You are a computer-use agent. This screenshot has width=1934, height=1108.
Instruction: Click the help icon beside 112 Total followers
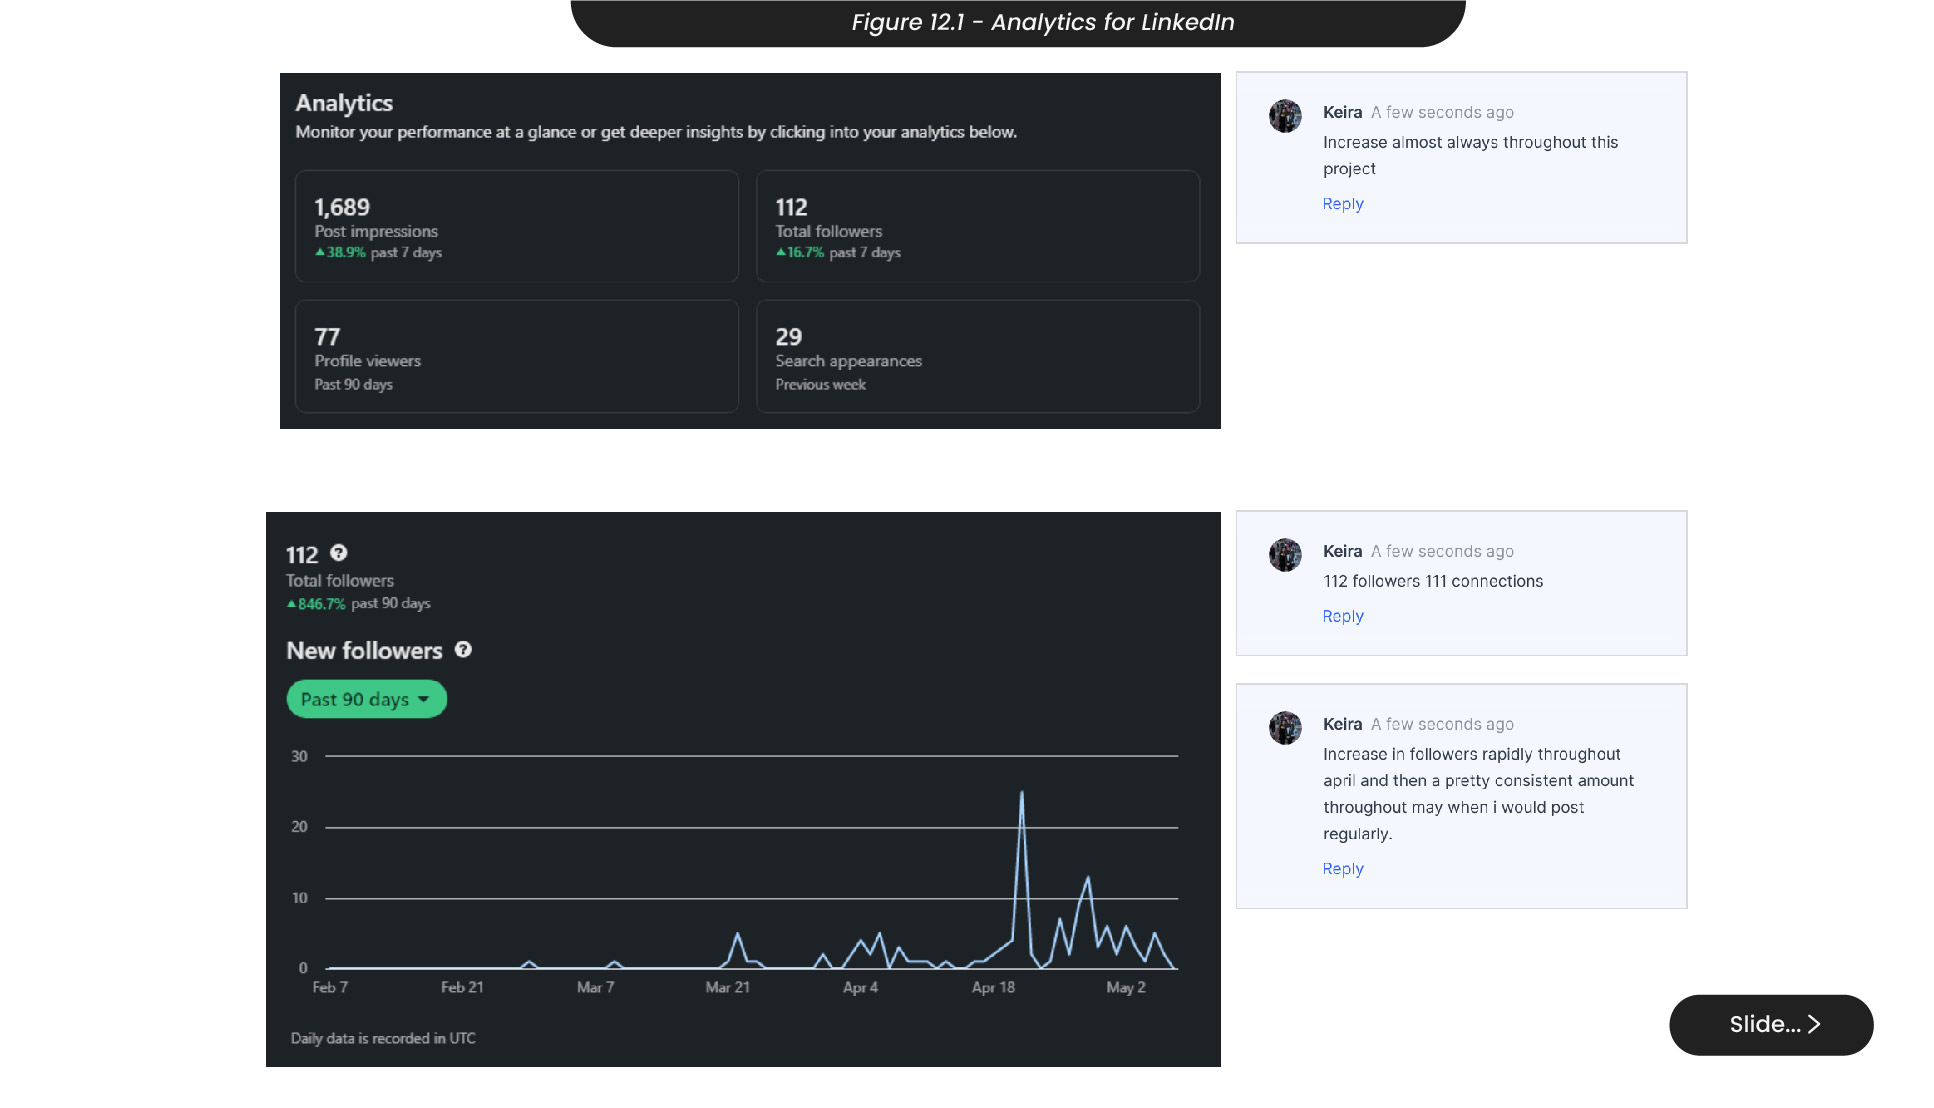point(339,553)
